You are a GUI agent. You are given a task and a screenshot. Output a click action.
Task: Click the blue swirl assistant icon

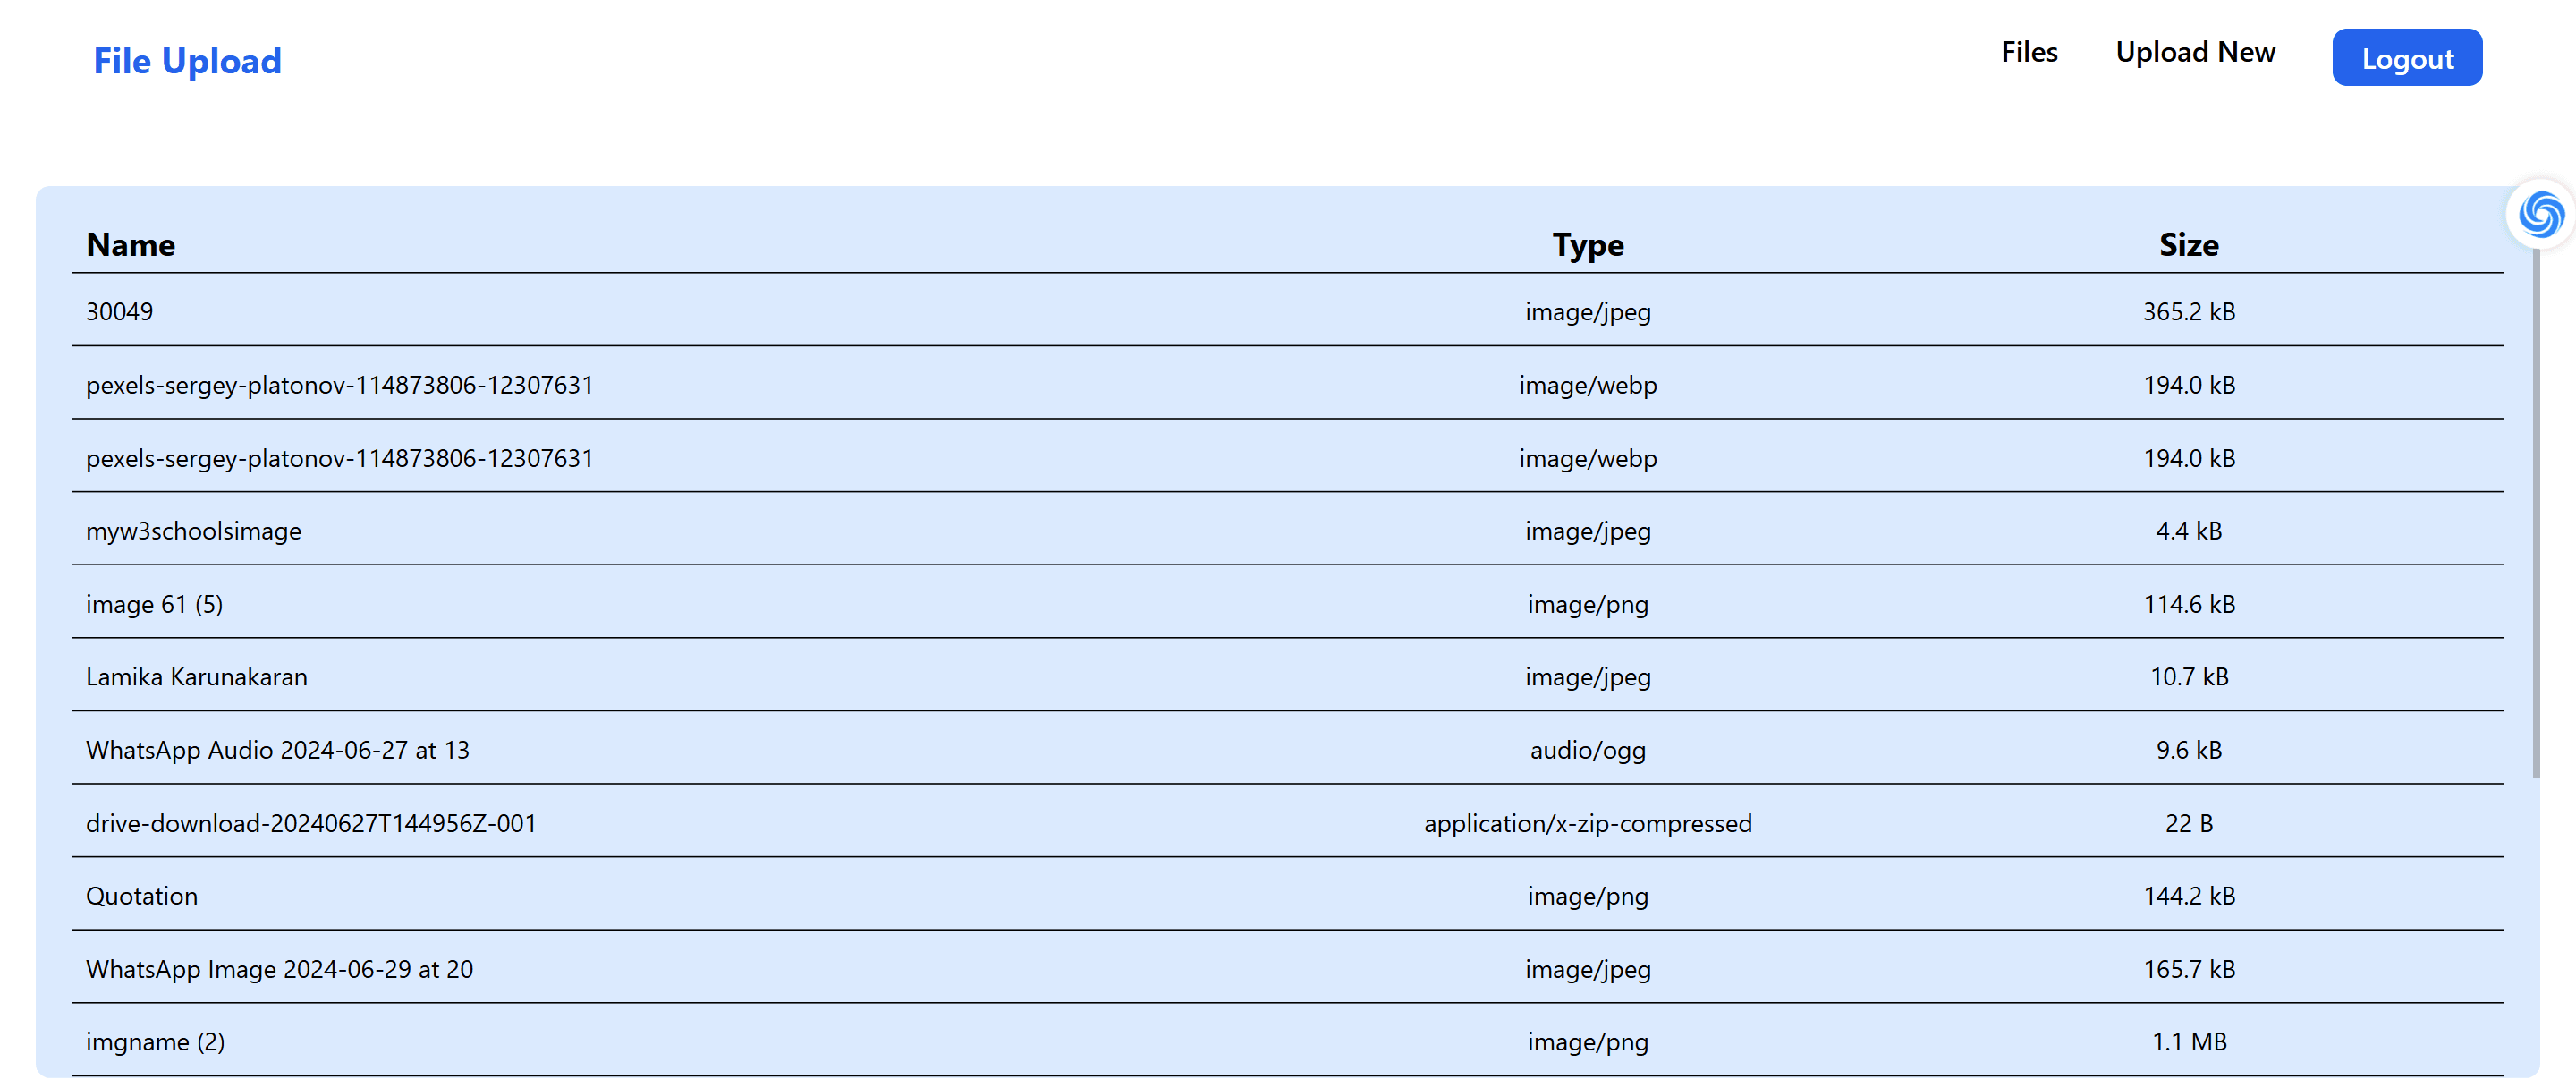point(2541,214)
